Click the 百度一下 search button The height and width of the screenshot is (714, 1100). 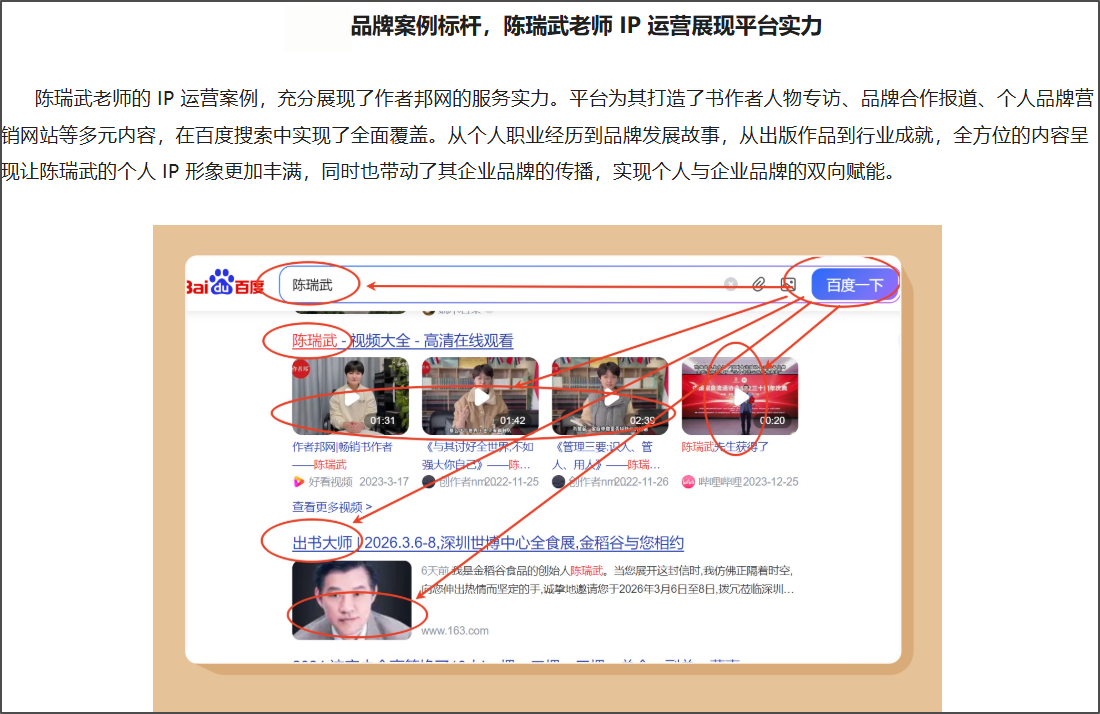click(854, 285)
